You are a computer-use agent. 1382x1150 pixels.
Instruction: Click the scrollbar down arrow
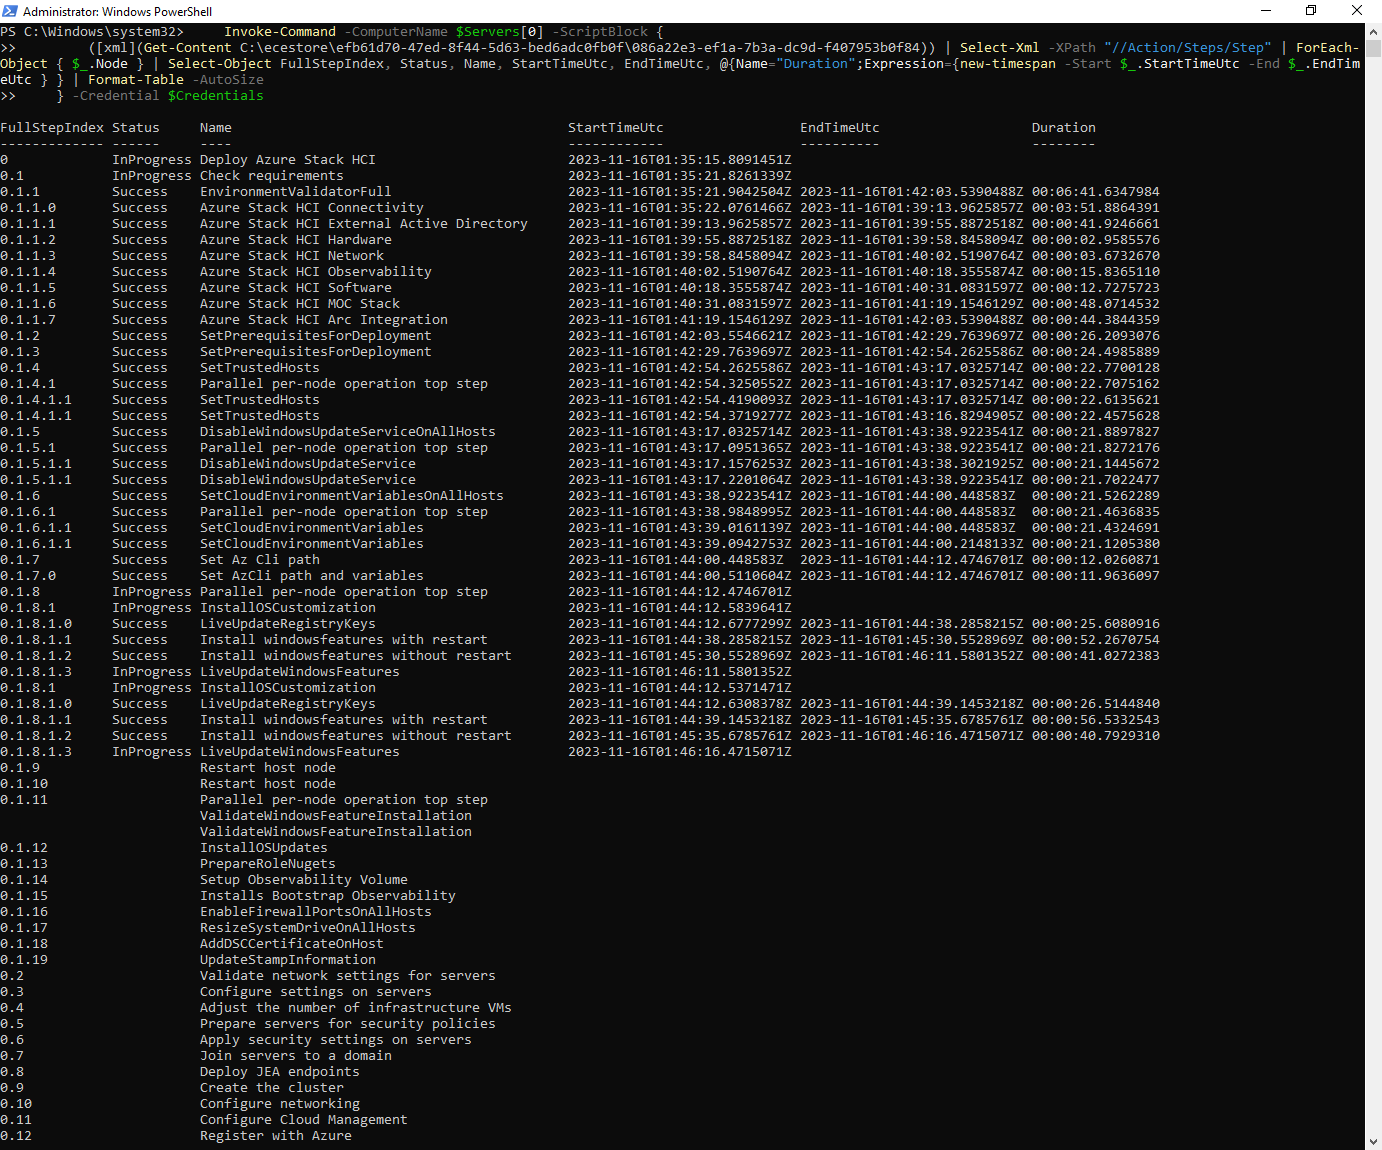point(1373,1141)
